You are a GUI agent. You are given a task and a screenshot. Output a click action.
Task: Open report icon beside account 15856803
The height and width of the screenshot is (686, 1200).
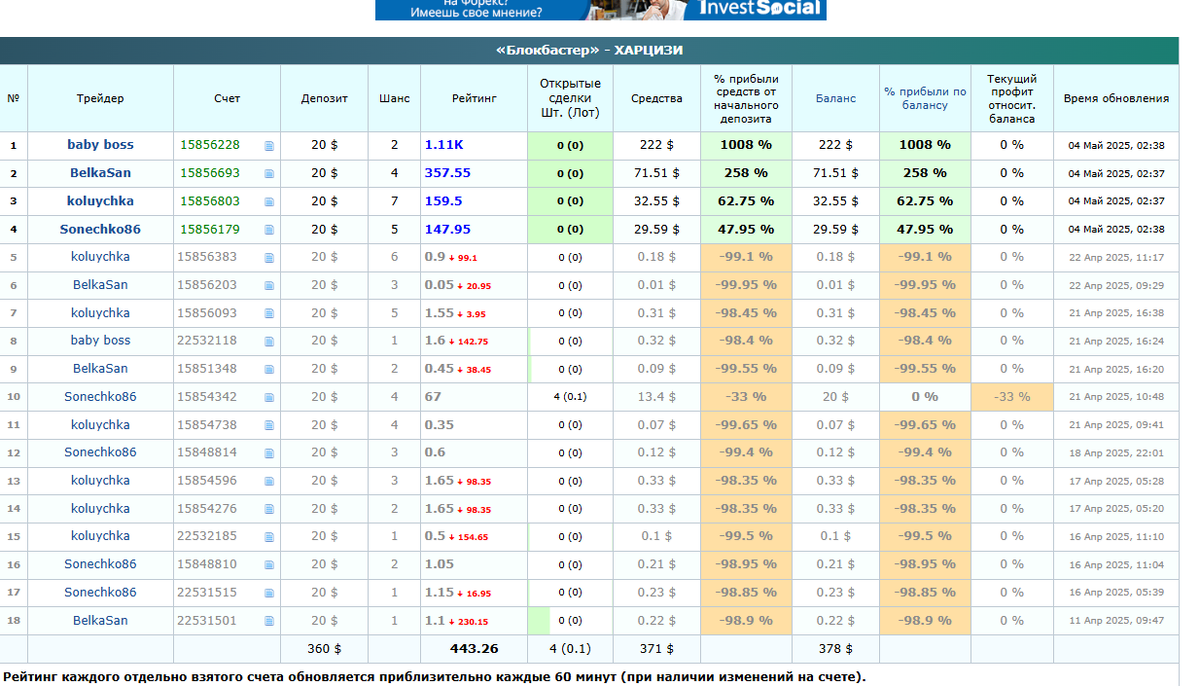[269, 202]
